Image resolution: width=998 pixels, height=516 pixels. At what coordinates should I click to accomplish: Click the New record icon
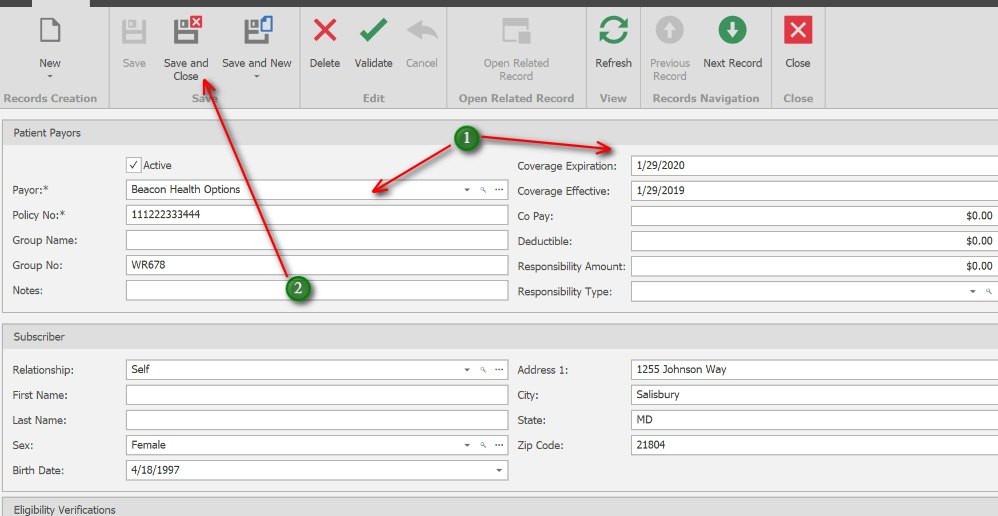(50, 31)
